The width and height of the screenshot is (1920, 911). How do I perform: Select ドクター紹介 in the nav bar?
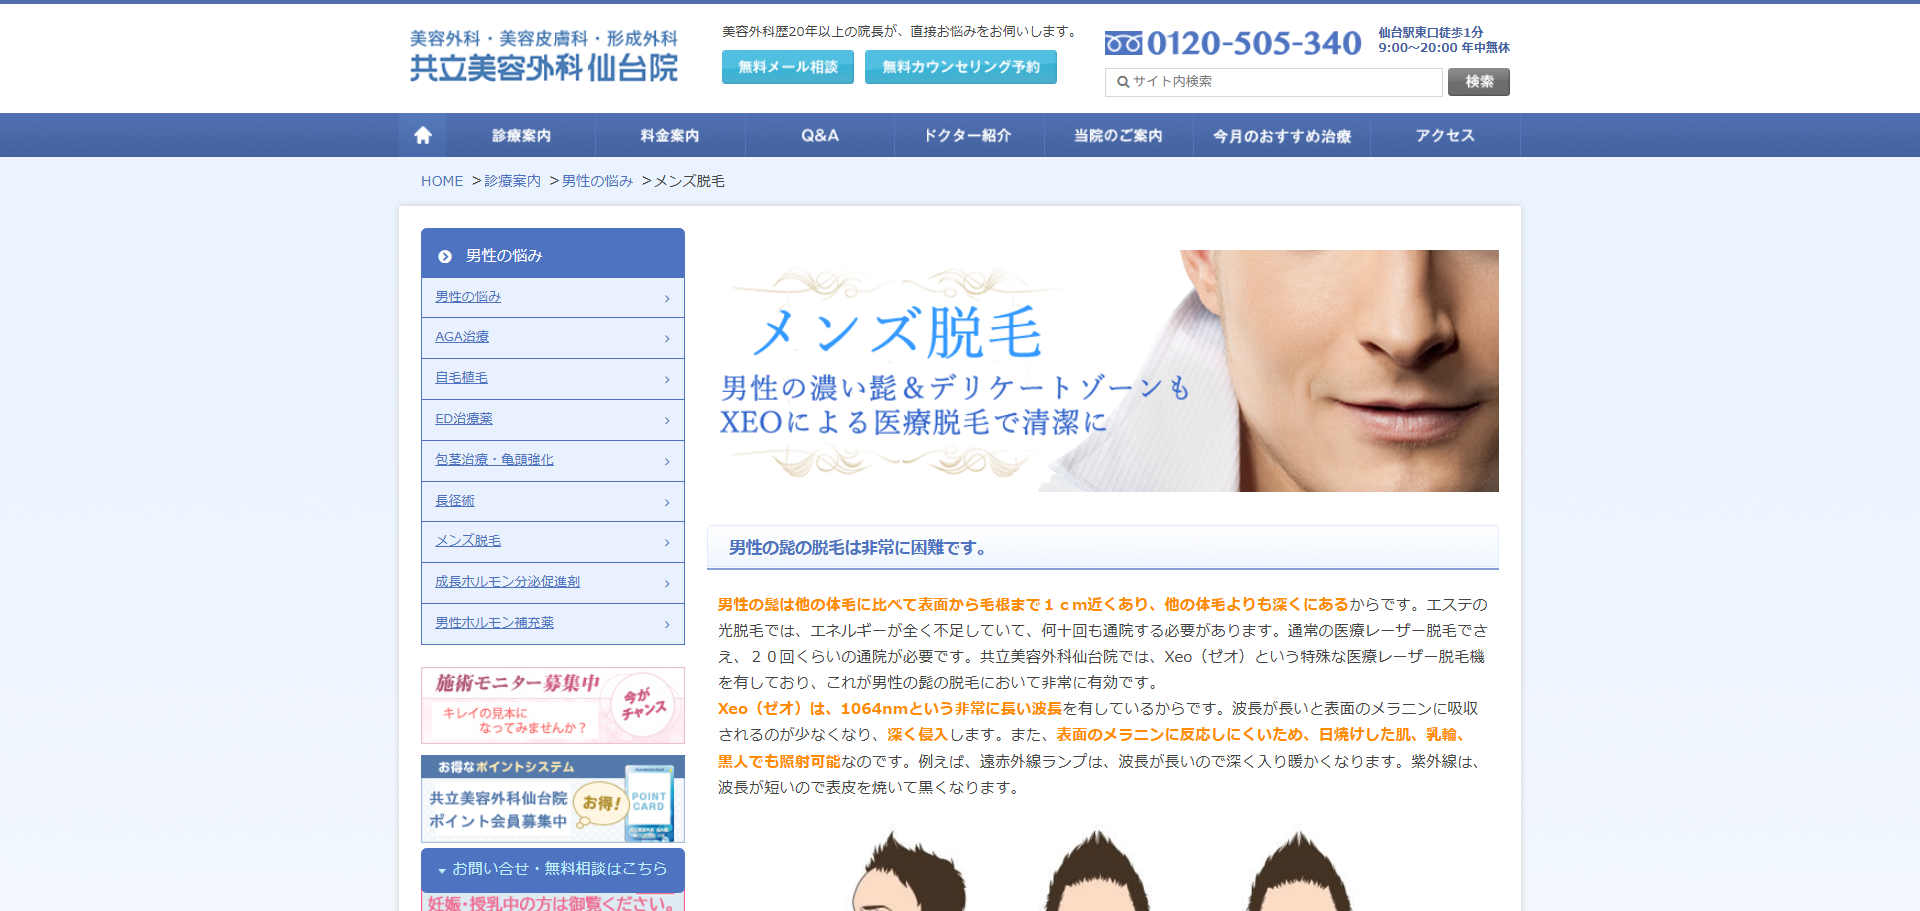pyautogui.click(x=968, y=135)
